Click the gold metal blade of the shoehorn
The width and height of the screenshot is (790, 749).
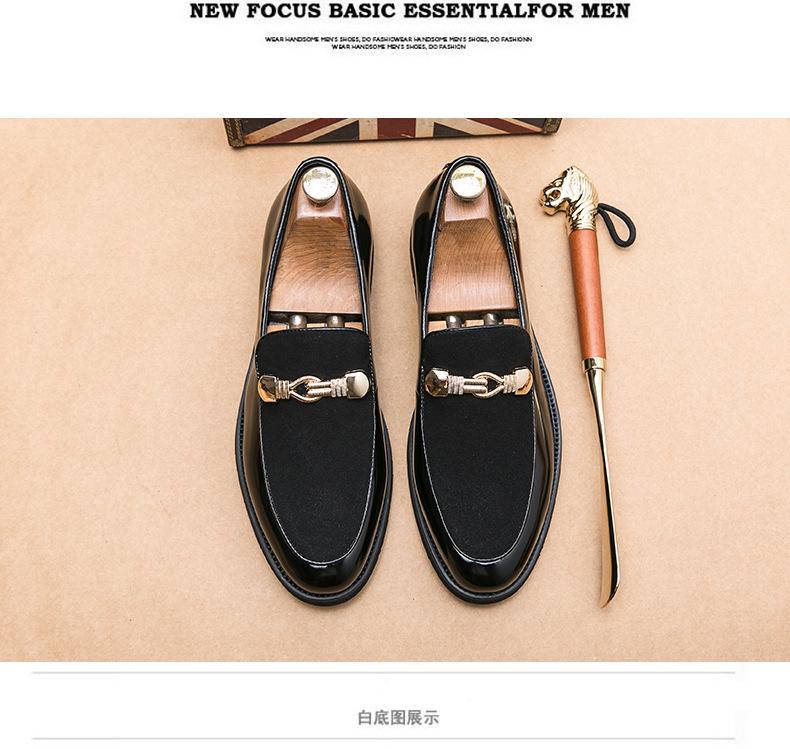tap(603, 484)
